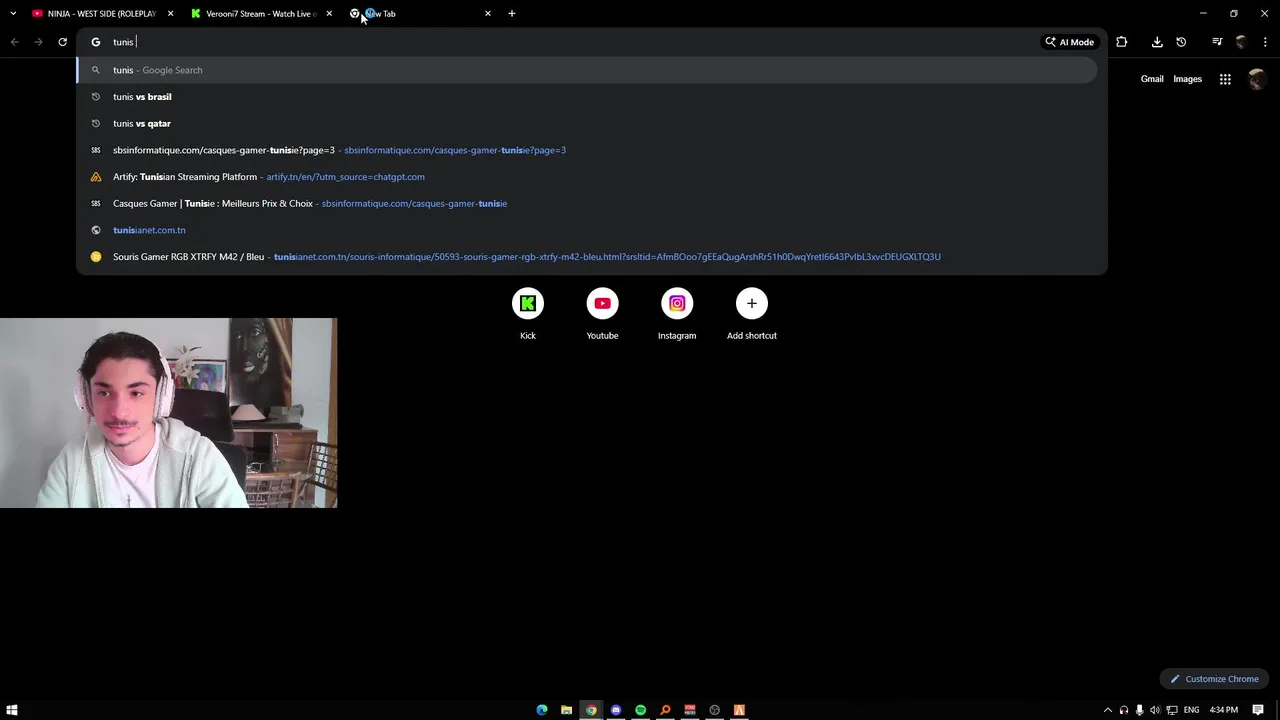Click the ENG language indicator

pos(1191,710)
